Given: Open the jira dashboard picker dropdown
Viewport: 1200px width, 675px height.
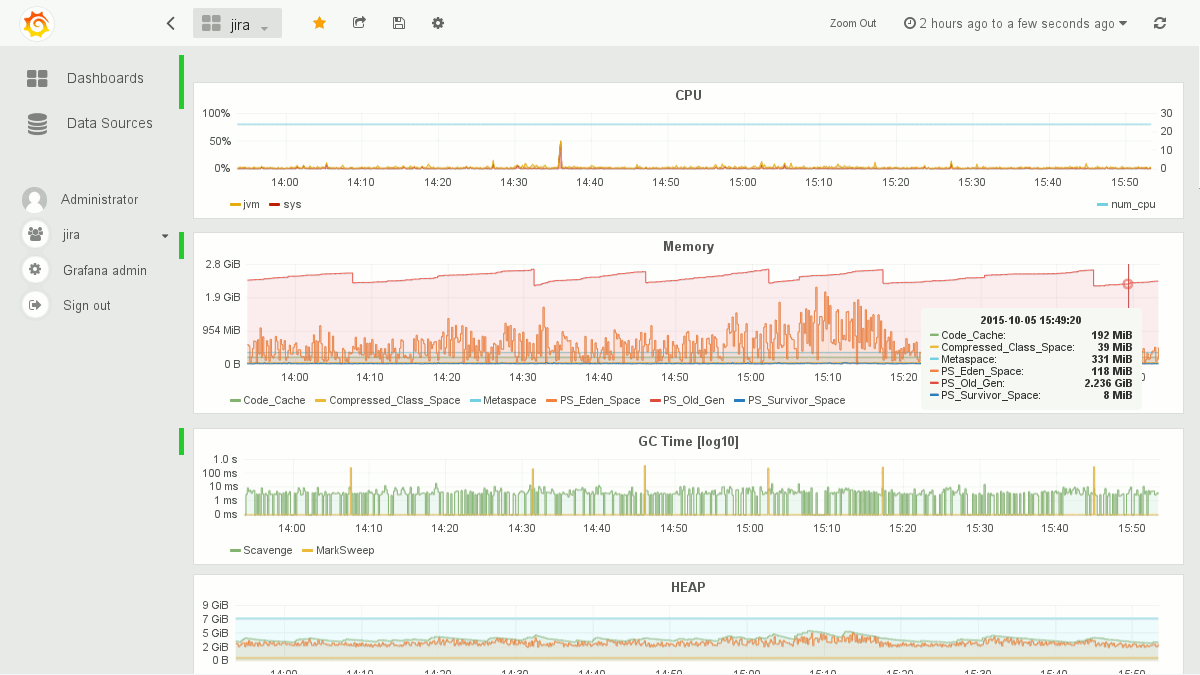Looking at the screenshot, I should (x=237, y=24).
